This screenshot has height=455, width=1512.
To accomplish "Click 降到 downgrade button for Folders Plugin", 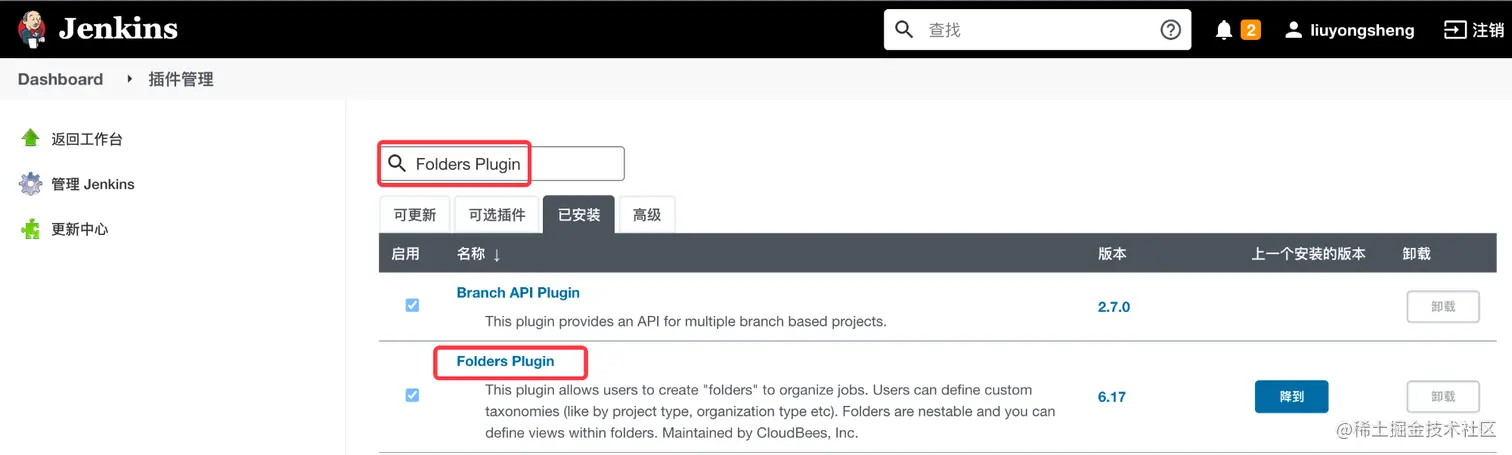I will (1292, 396).
